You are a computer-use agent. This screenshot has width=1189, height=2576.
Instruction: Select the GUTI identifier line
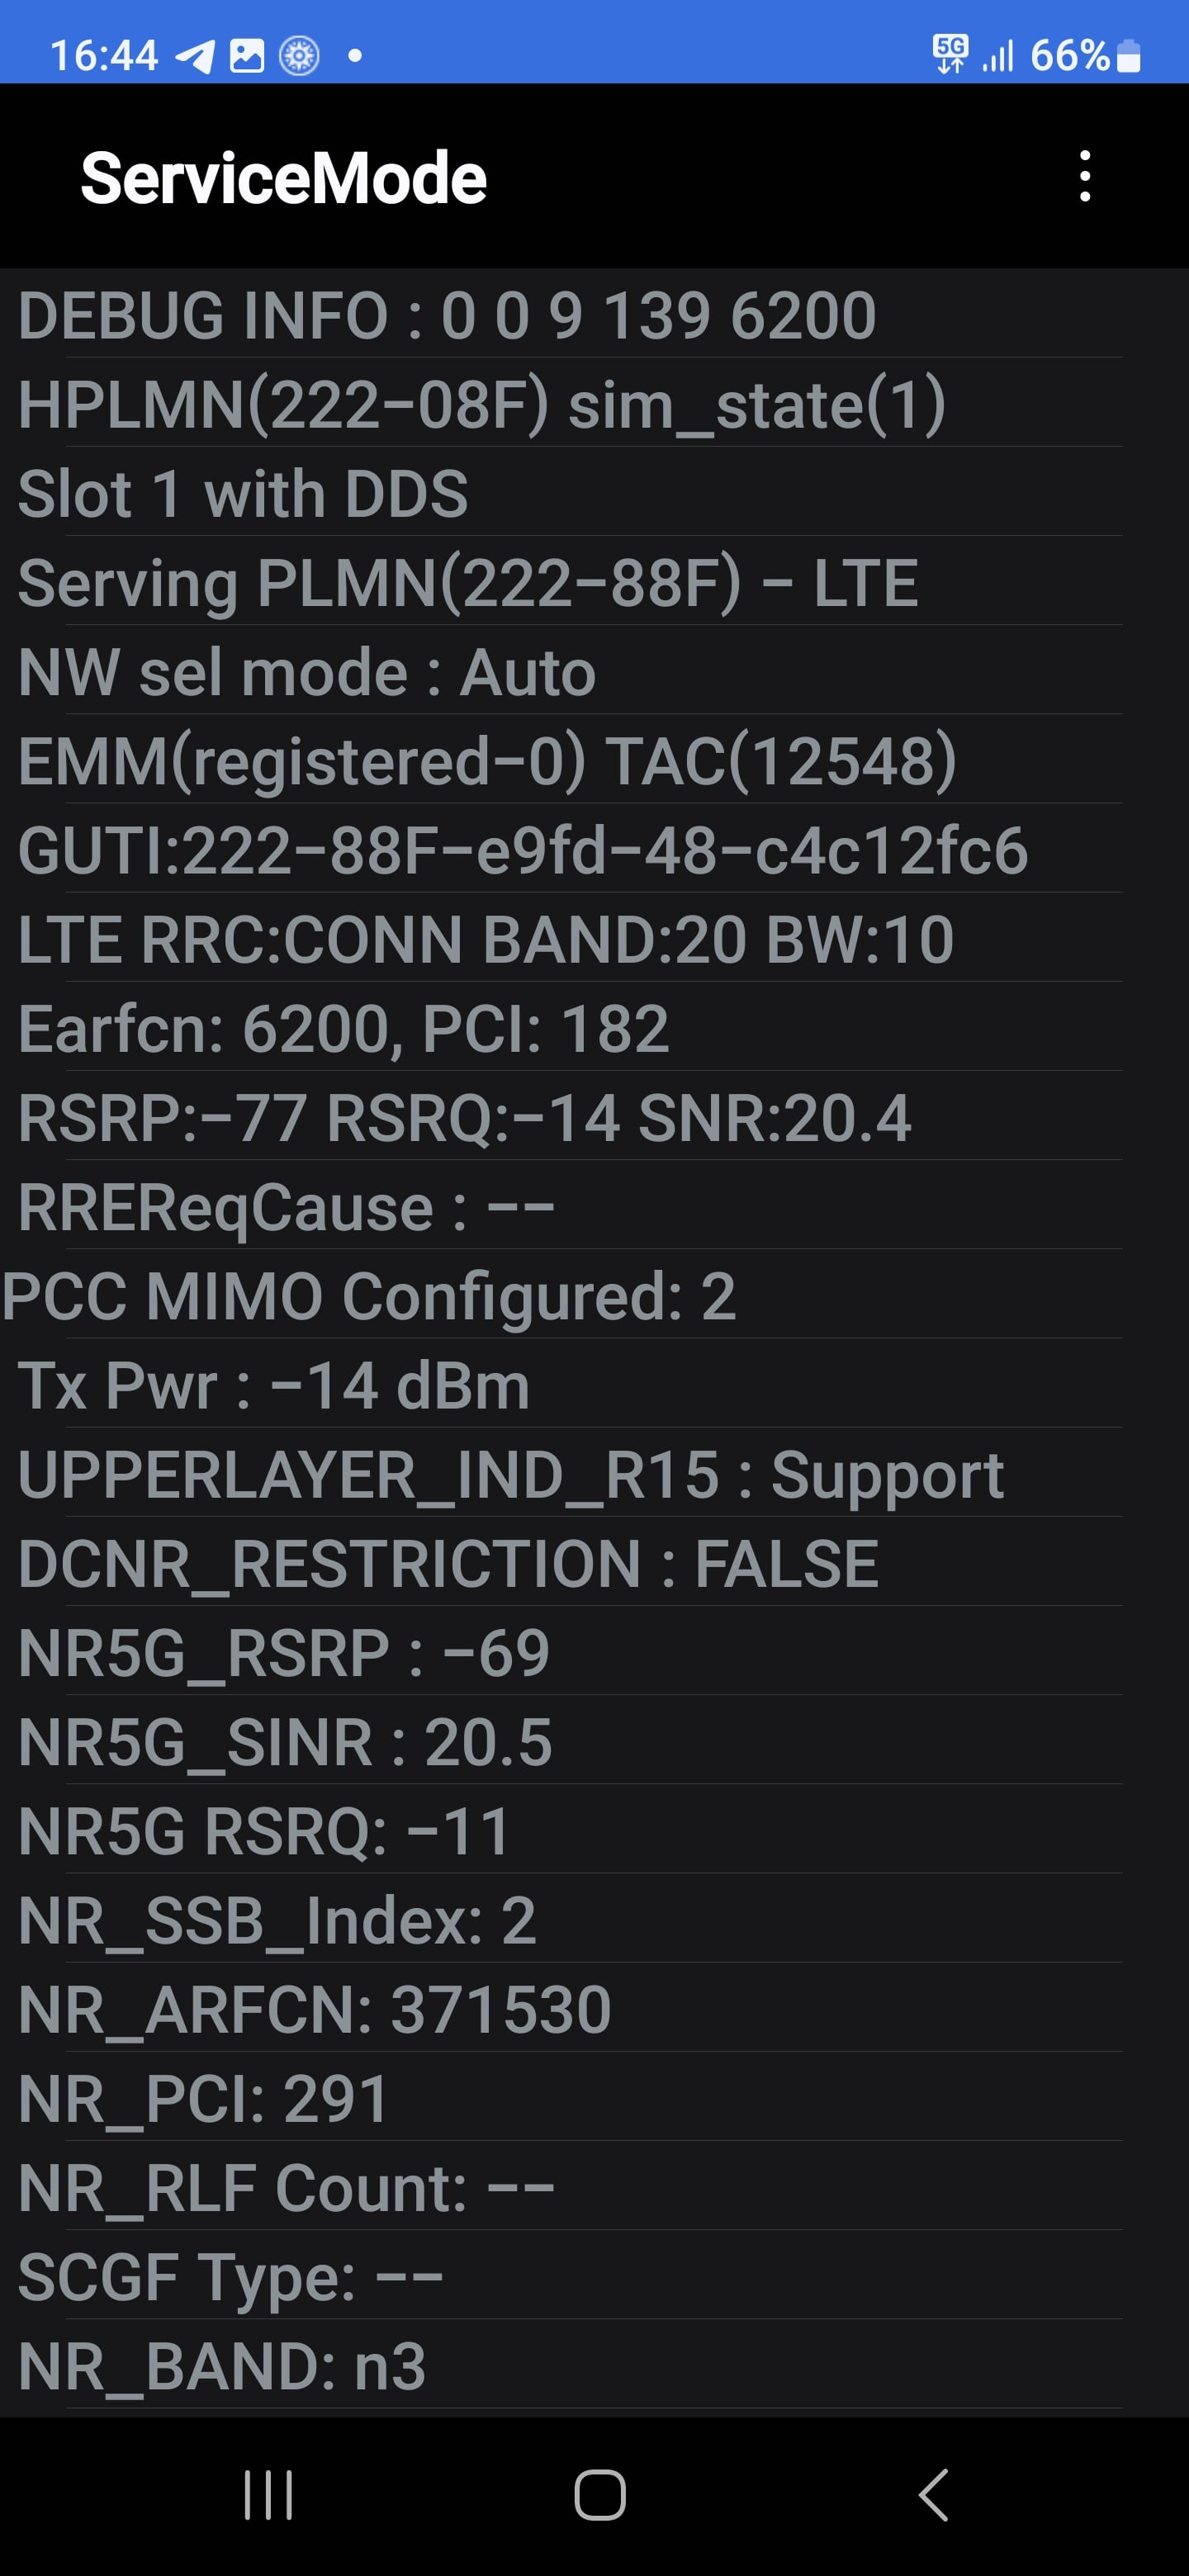(x=594, y=850)
